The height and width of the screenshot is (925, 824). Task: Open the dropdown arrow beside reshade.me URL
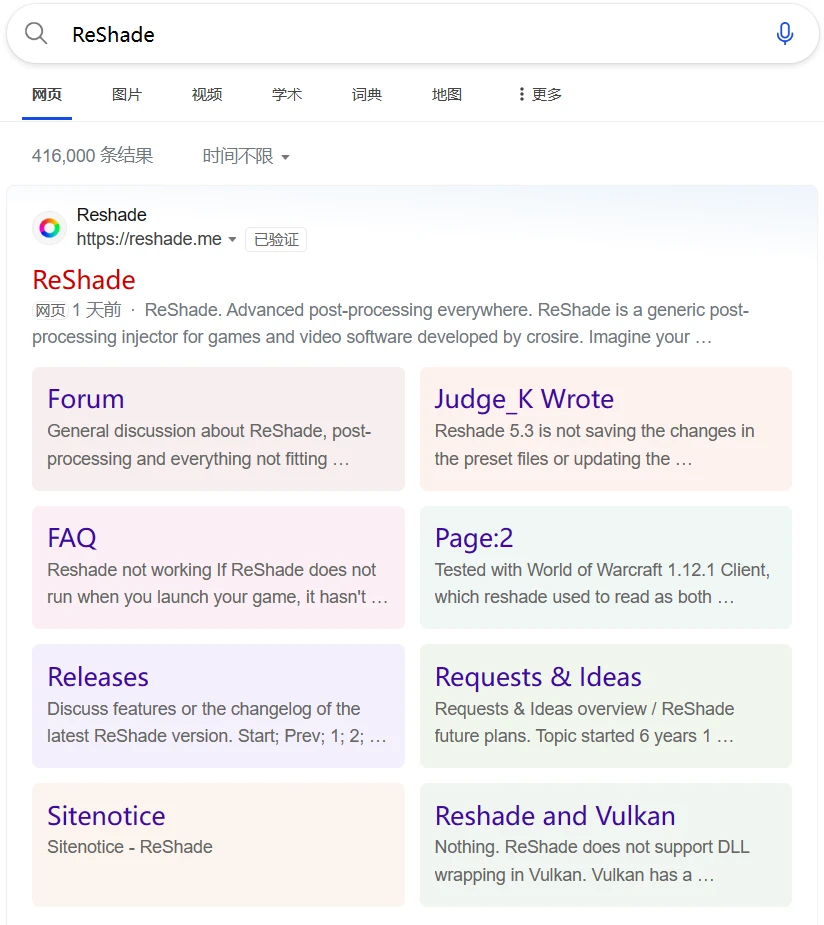click(233, 240)
